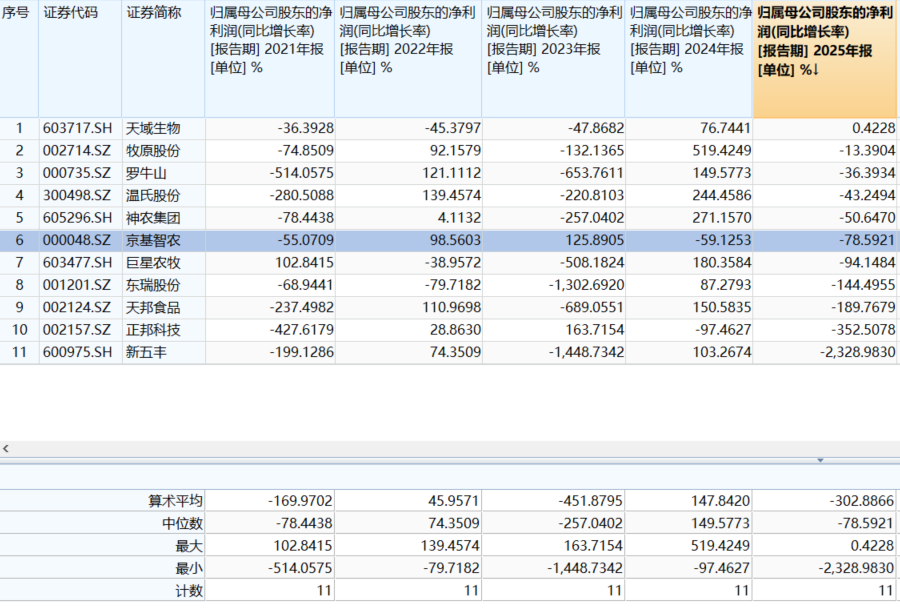Click the value 519.4249 in 牧原股份 row
900x610 pixels.
tap(721, 150)
